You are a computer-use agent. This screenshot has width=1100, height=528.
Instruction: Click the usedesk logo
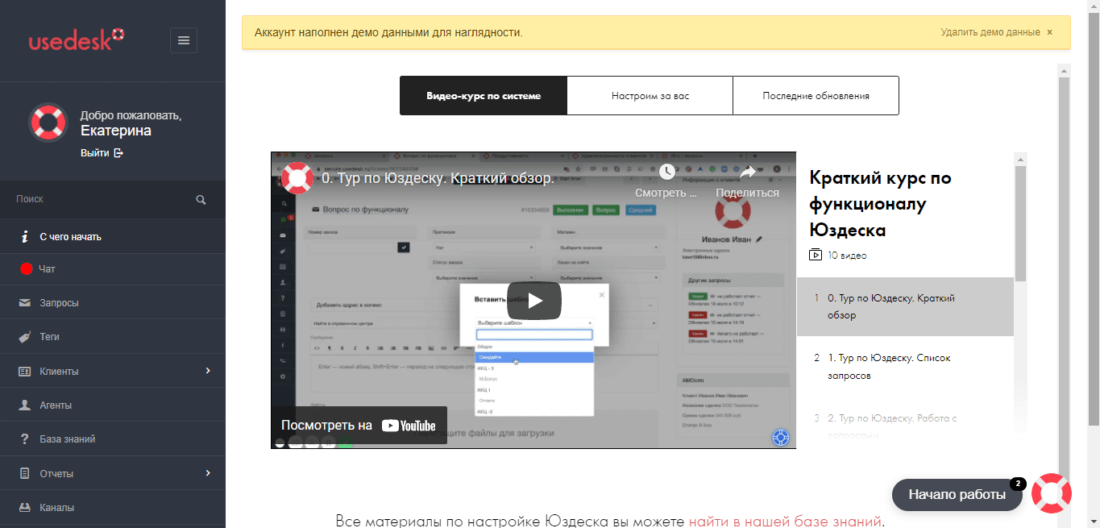pyautogui.click(x=76, y=39)
